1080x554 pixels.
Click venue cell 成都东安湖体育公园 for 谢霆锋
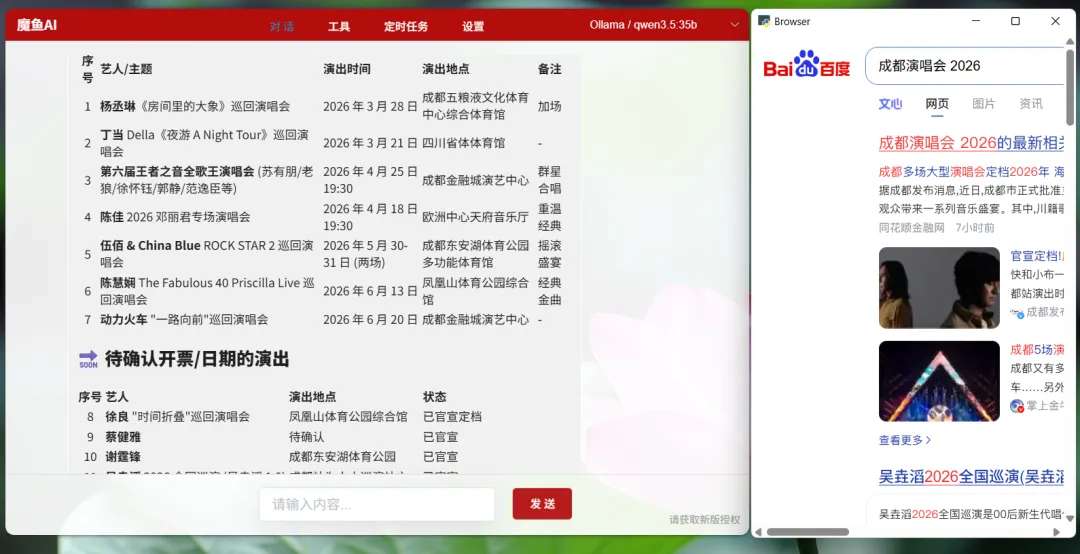pyautogui.click(x=342, y=456)
